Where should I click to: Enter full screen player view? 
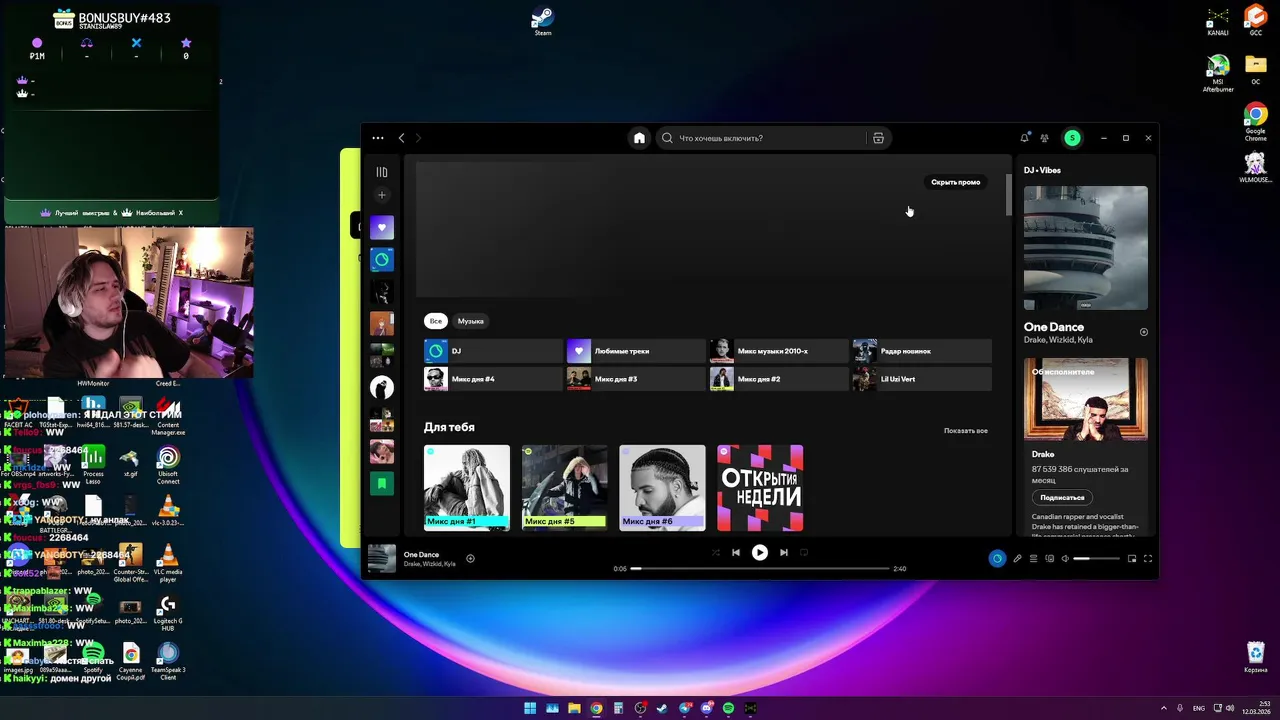pos(1148,559)
